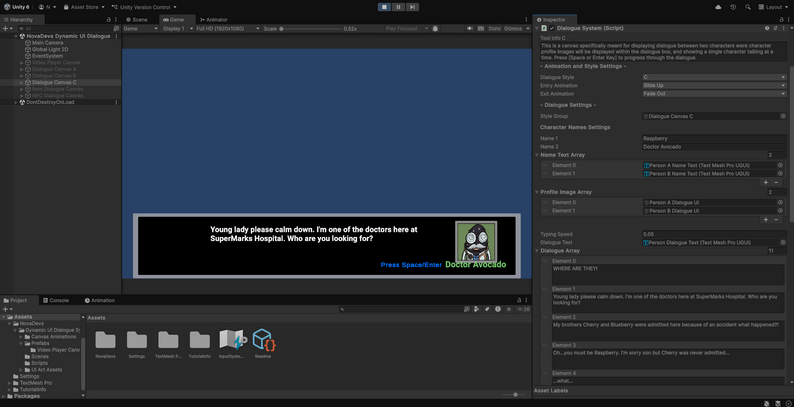Toggle the Dialogue System script enabled checkbox
This screenshot has height=407, width=794.
pos(552,28)
